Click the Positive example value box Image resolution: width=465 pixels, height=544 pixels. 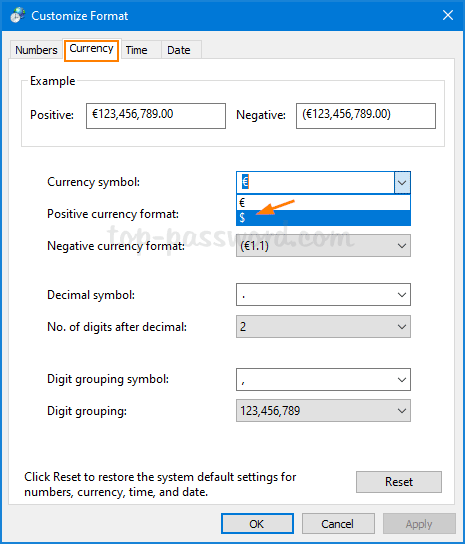click(x=156, y=116)
